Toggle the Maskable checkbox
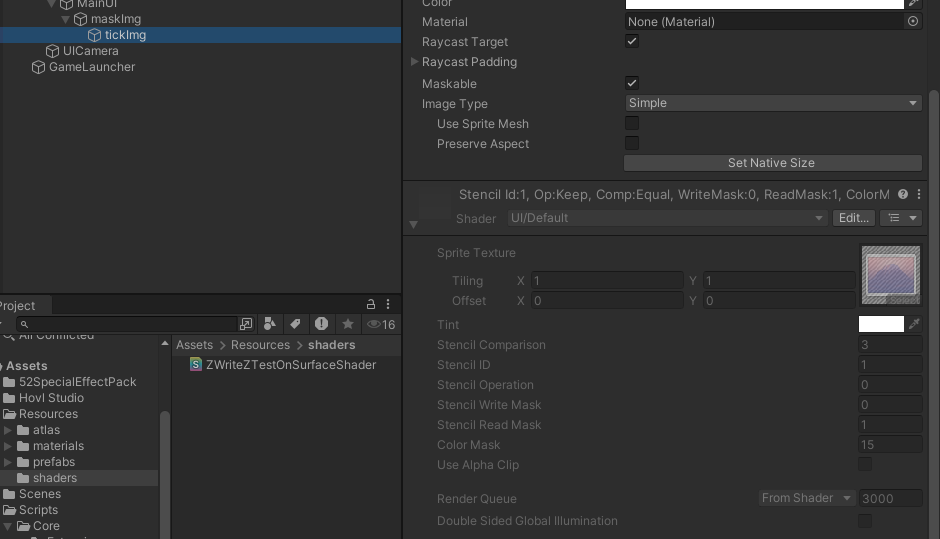The image size is (940, 539). [632, 84]
